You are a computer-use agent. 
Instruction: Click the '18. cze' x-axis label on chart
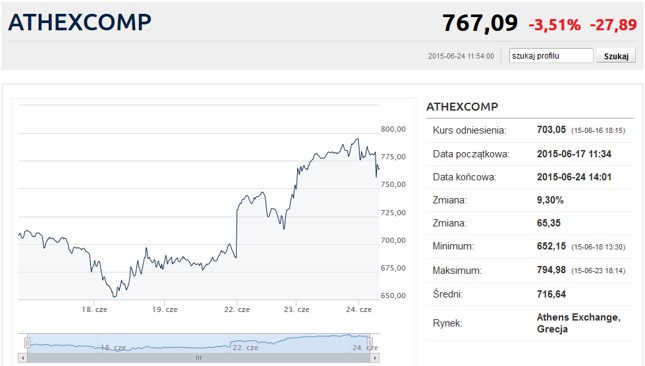tap(94, 309)
